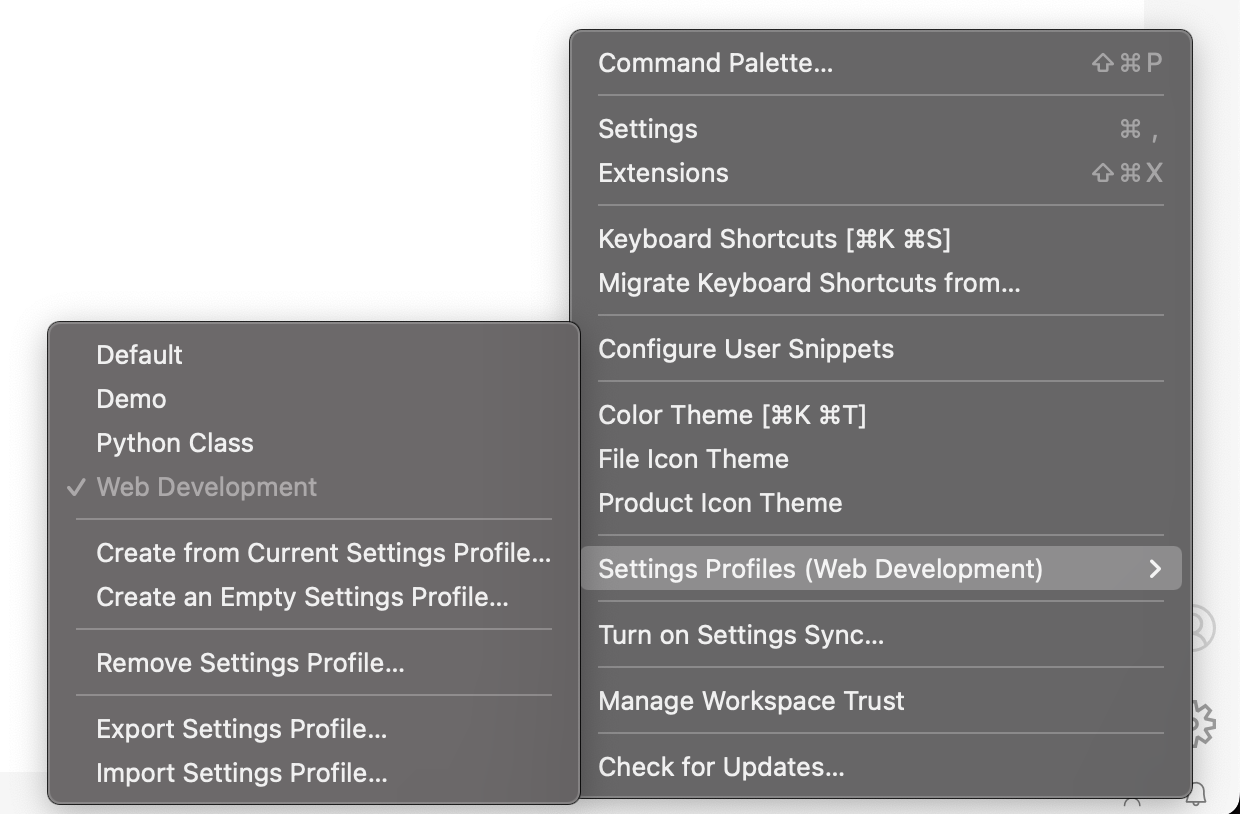1240x814 pixels.
Task: Select Configure User Snippets
Action: [x=745, y=348]
